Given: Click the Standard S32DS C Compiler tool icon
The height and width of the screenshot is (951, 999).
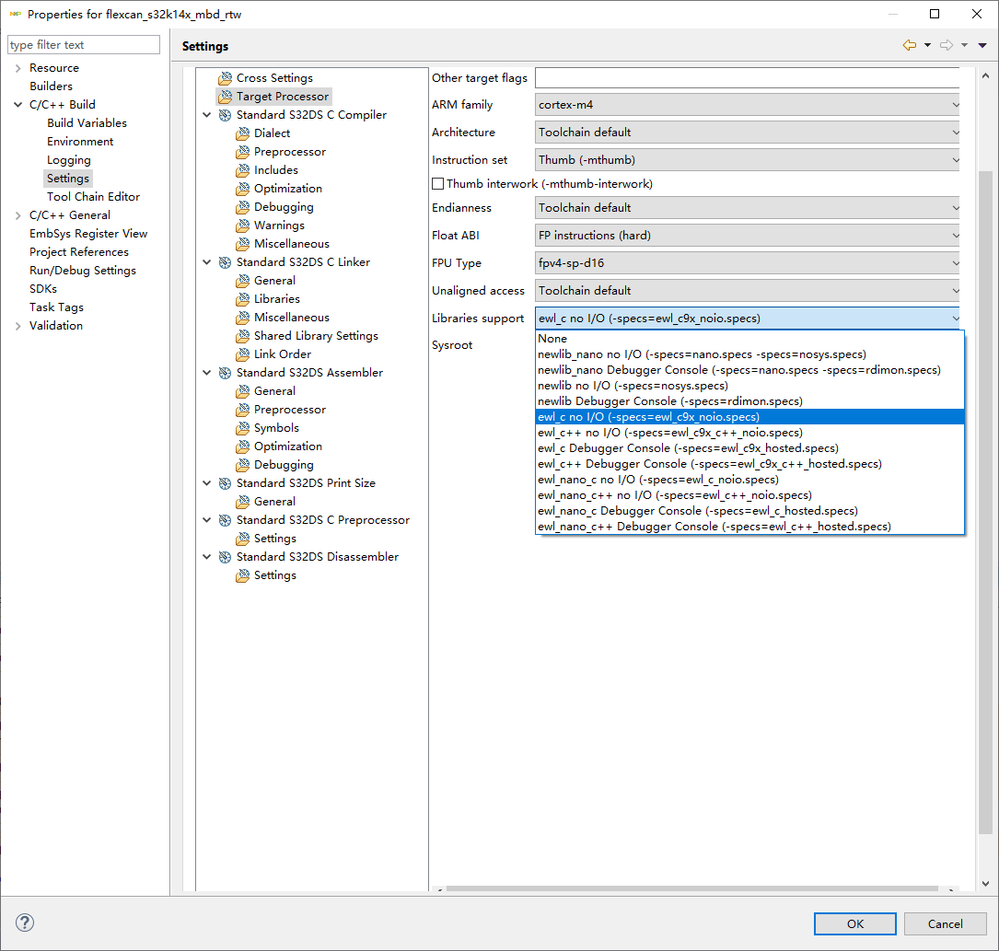Looking at the screenshot, I should coord(225,115).
